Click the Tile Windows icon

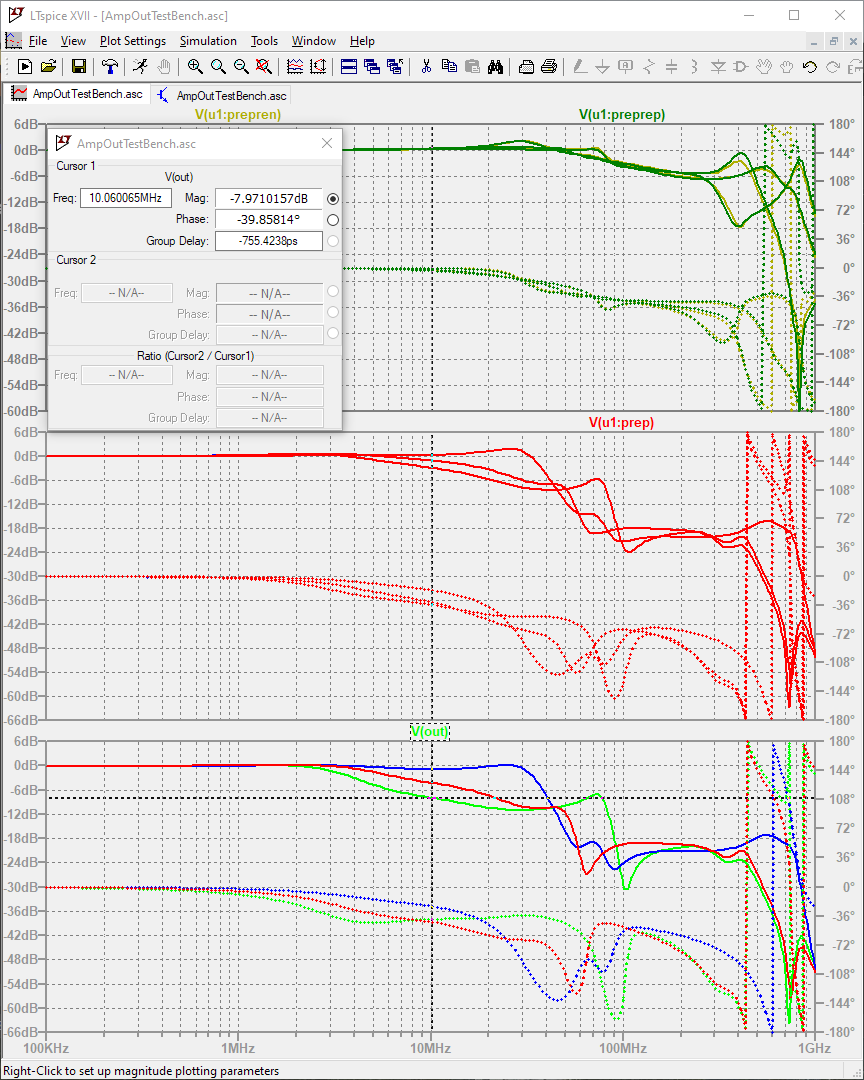pyautogui.click(x=349, y=67)
